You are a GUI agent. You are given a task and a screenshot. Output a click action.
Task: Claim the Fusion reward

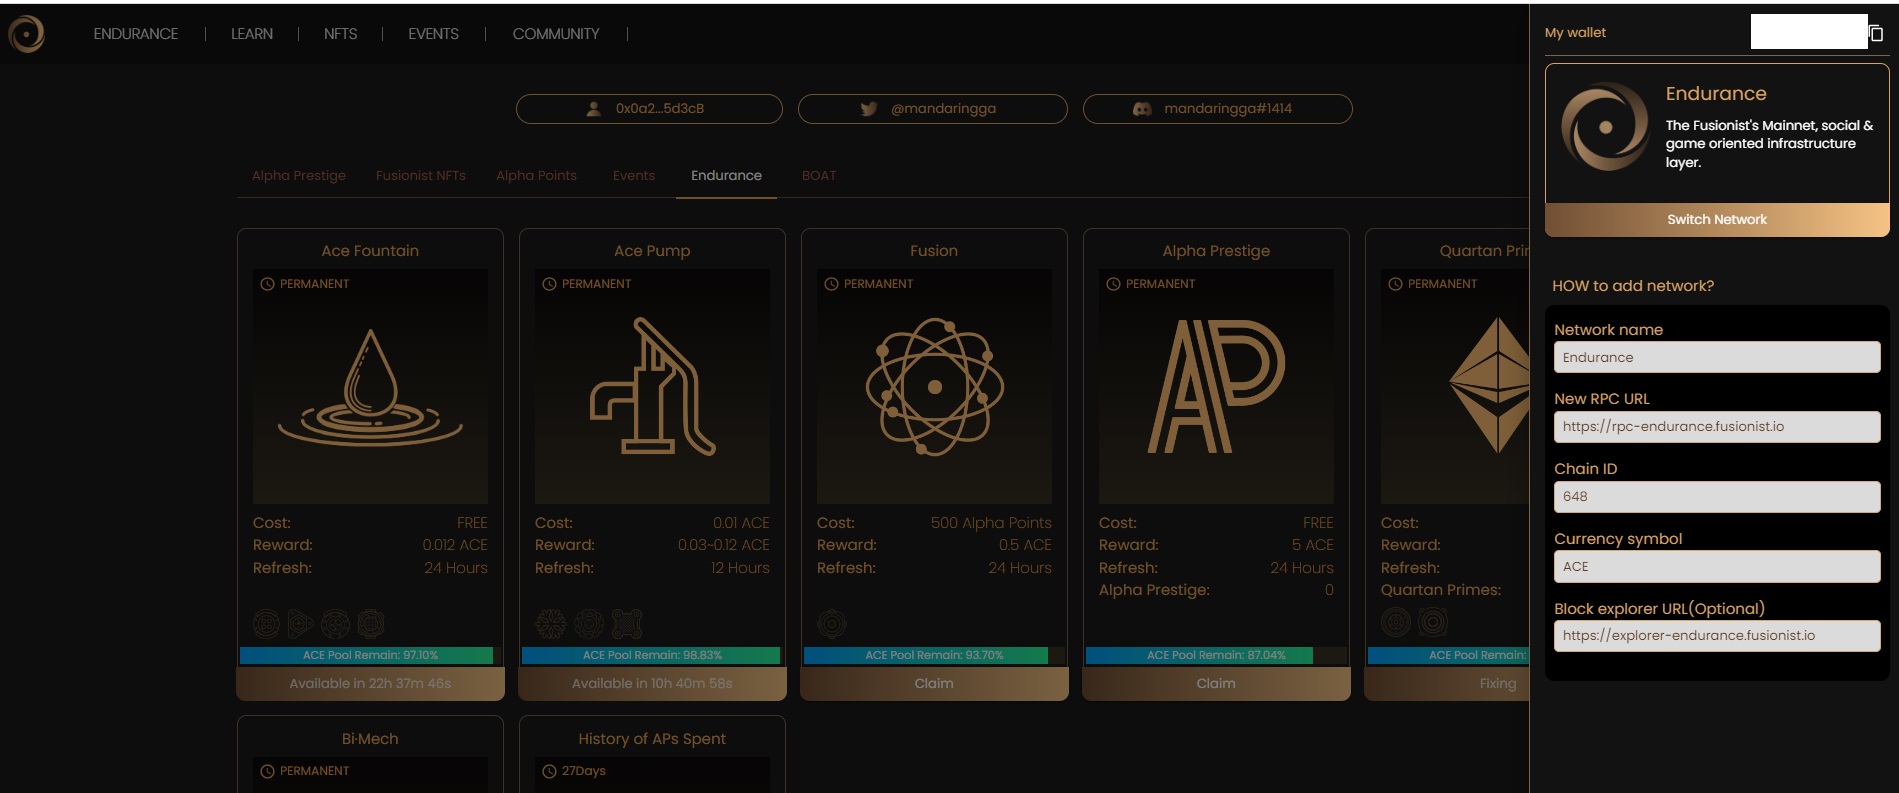coord(934,684)
